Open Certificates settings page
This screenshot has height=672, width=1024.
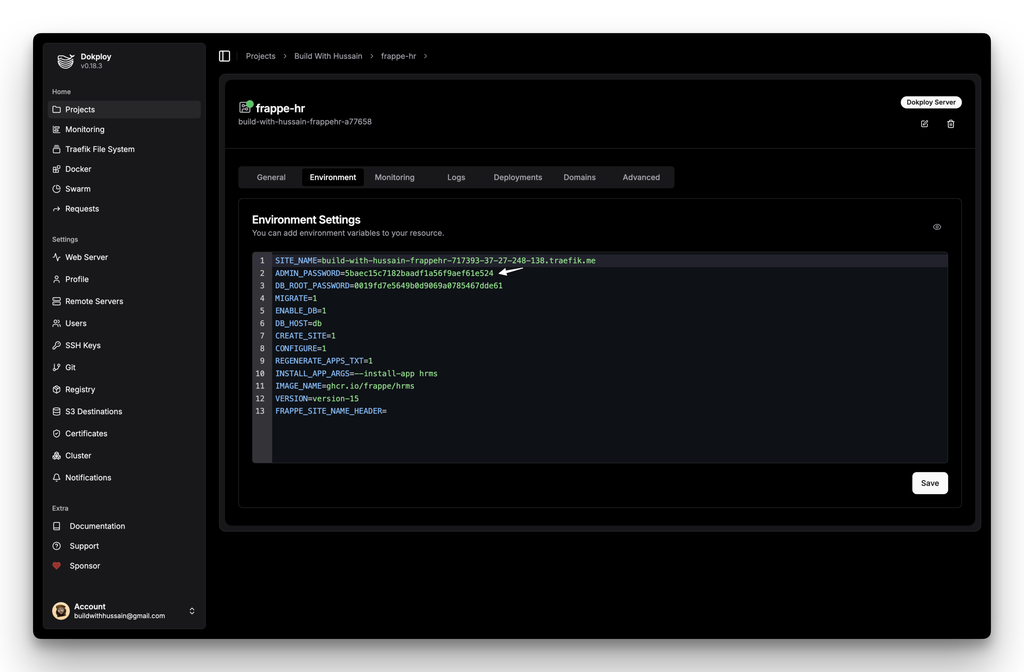pyautogui.click(x=86, y=433)
